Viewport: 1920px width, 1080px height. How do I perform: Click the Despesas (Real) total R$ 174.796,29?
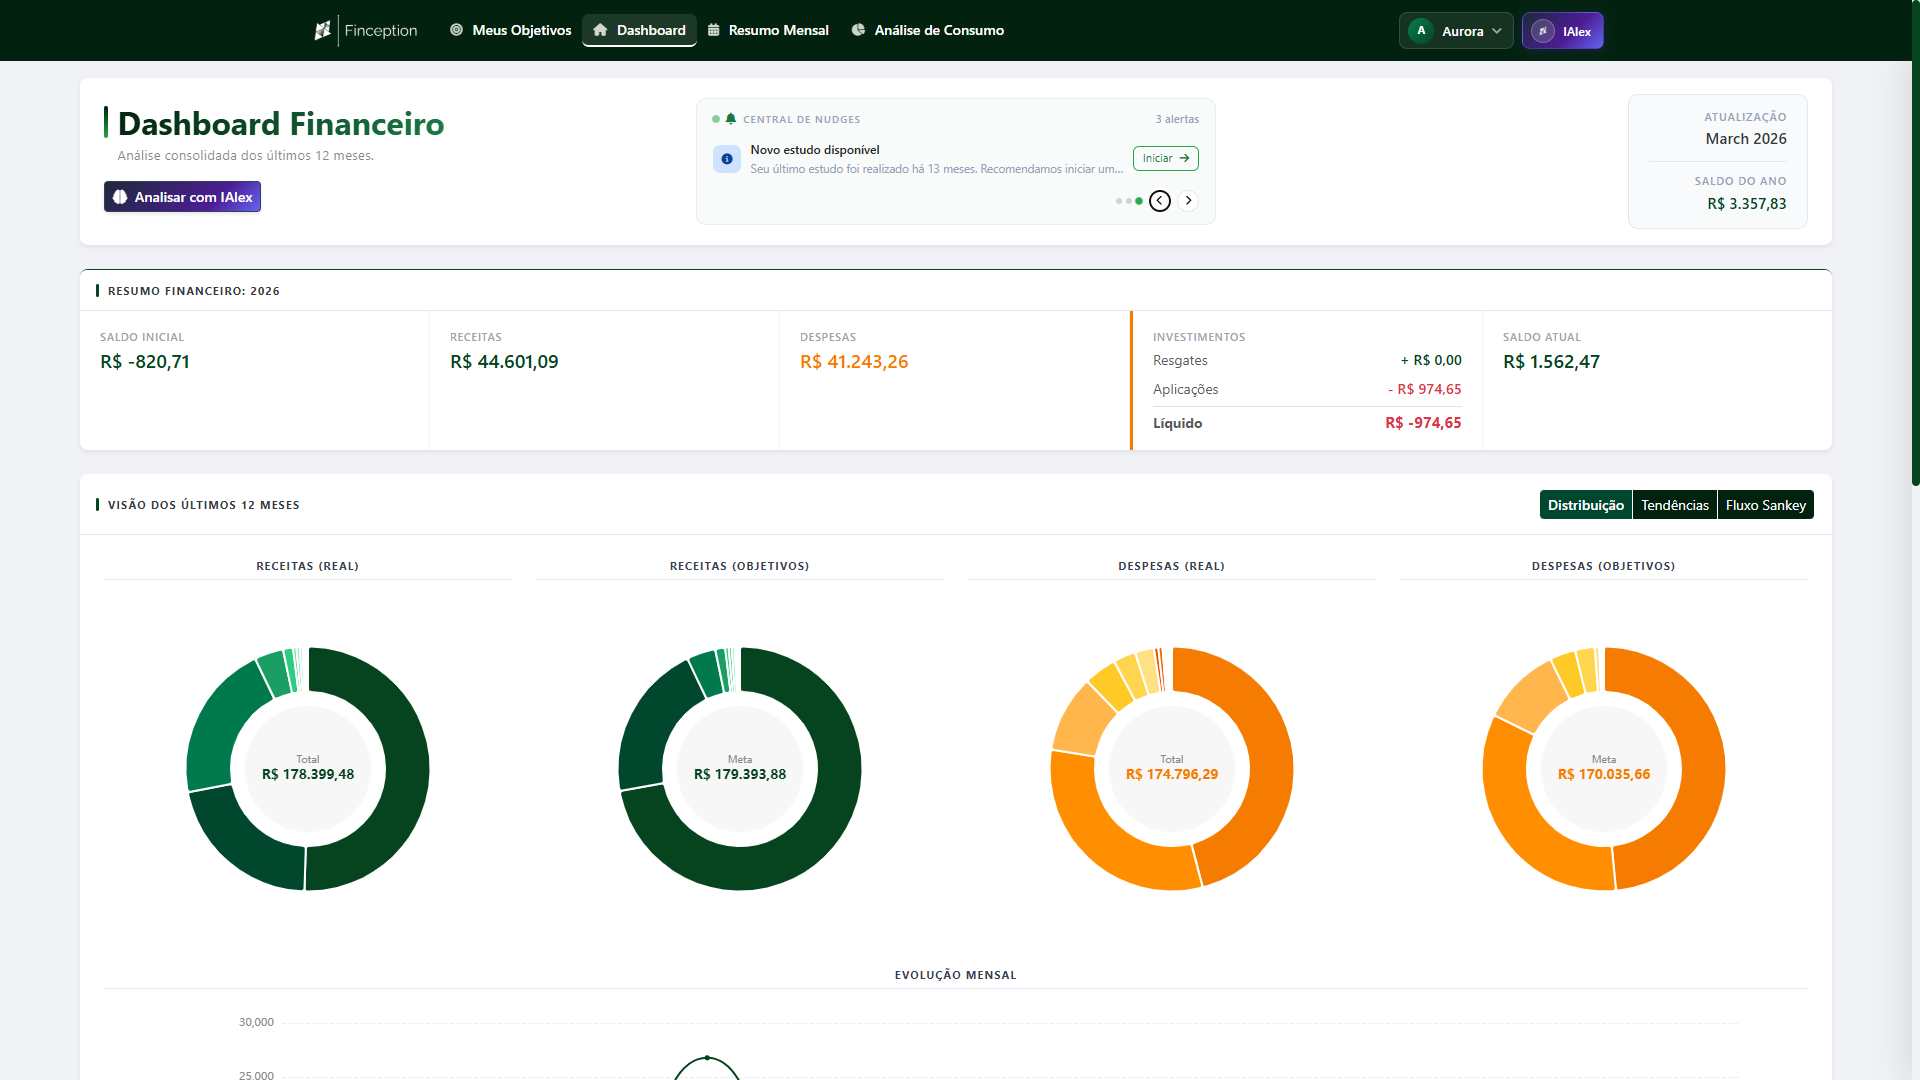[1172, 774]
